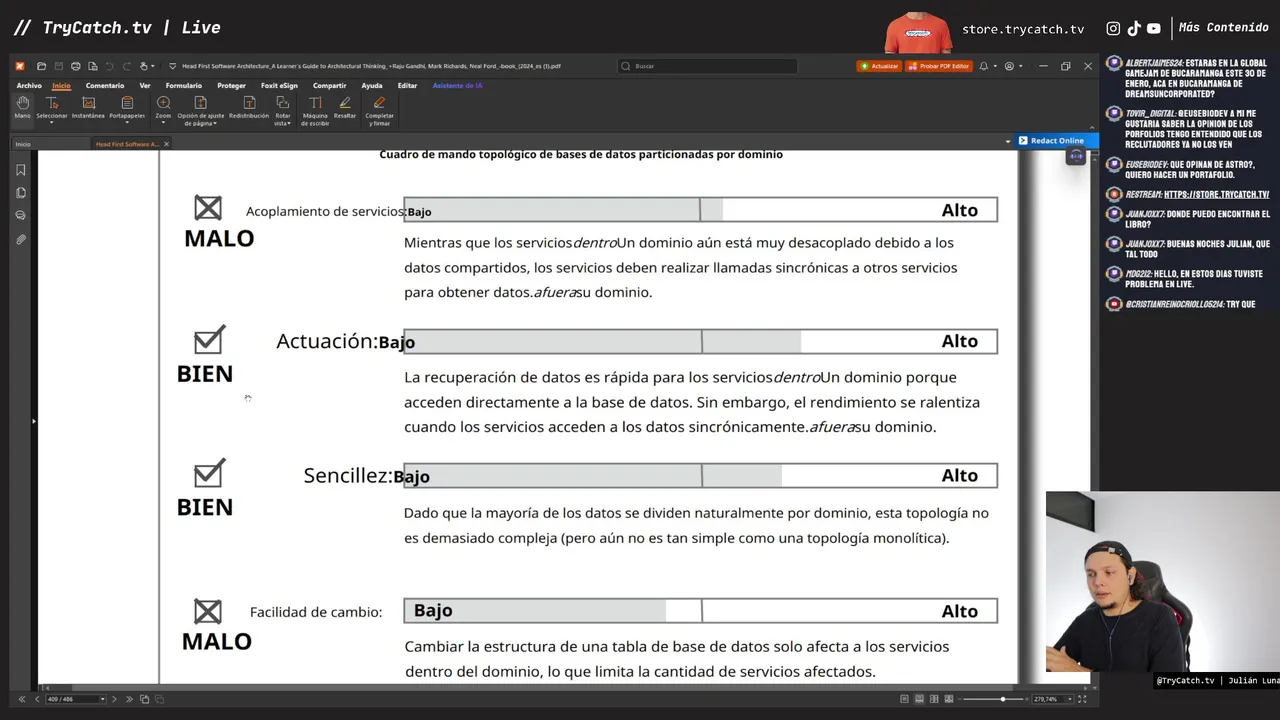
Task: Jump to the last page button
Action: pos(129,699)
